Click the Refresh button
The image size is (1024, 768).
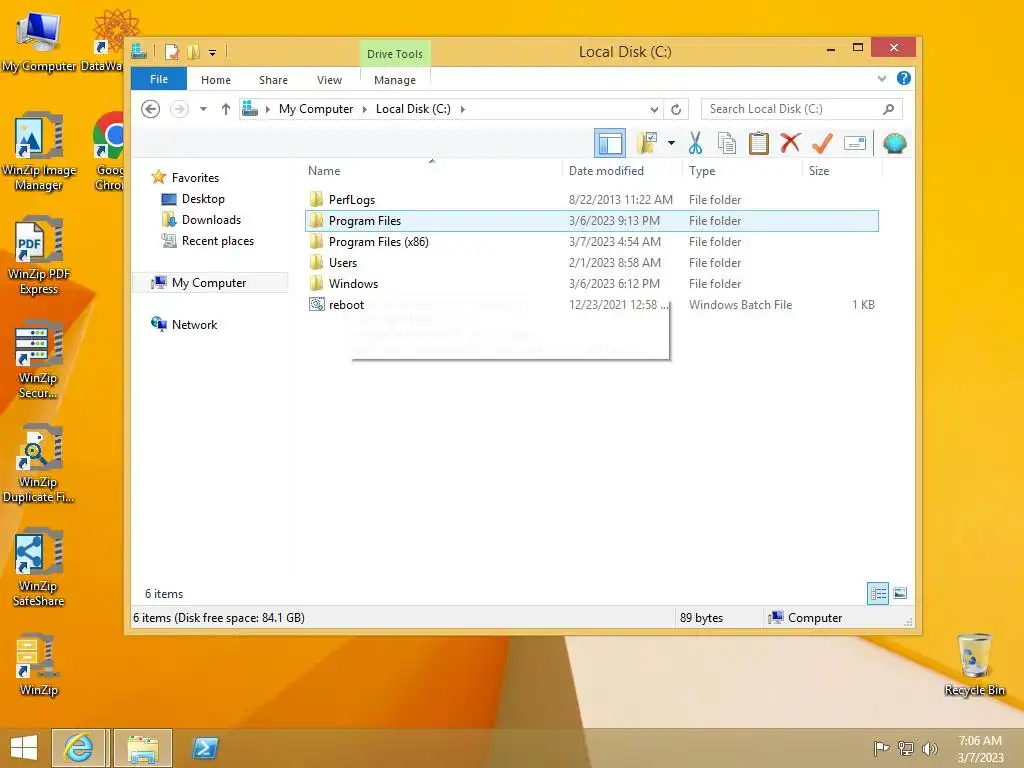(x=676, y=109)
